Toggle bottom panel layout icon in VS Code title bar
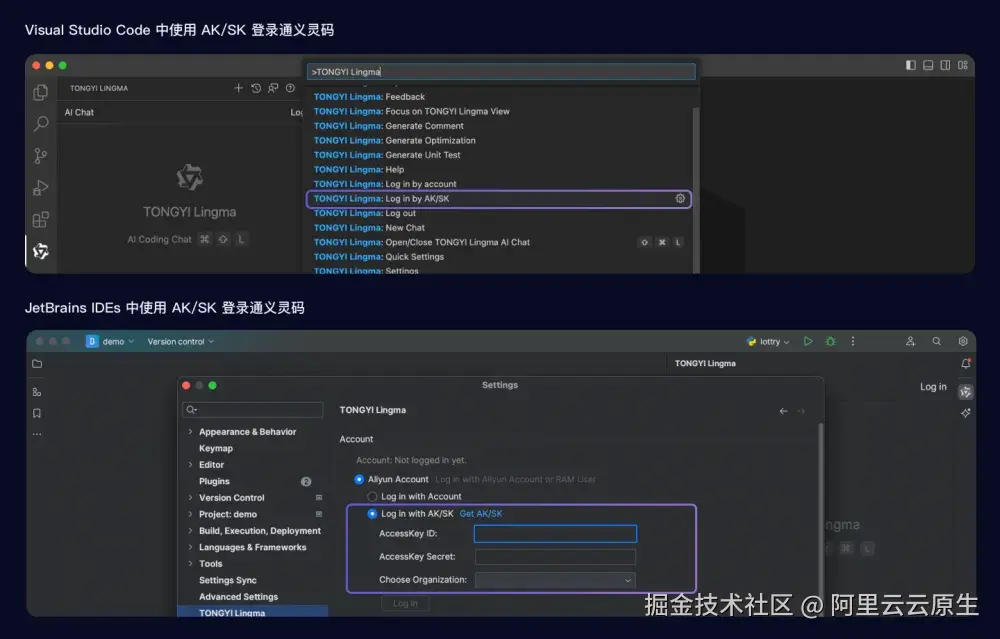 (x=928, y=65)
